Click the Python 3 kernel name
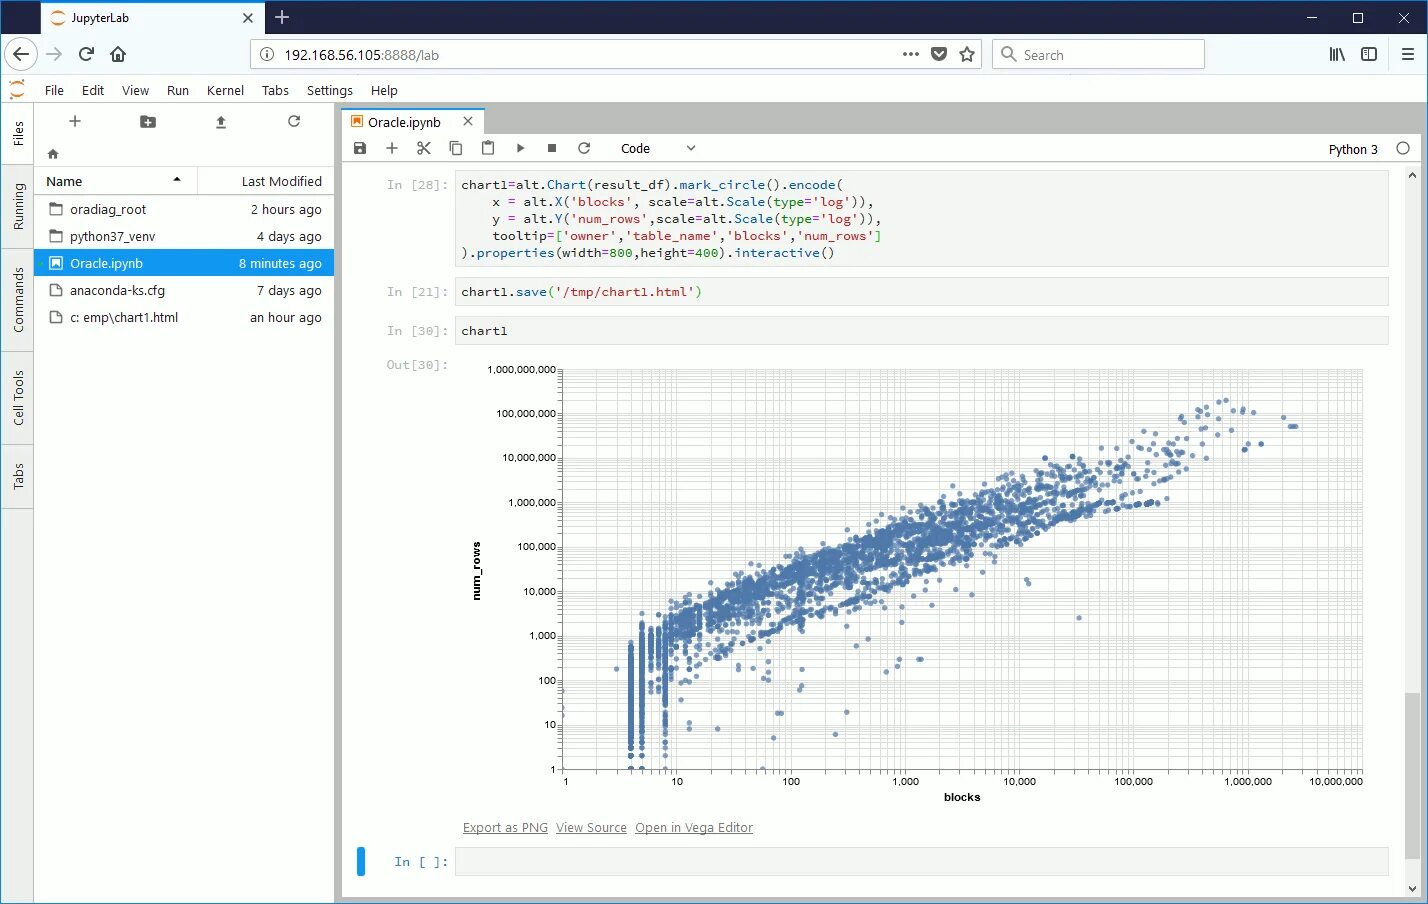1428x904 pixels. click(1353, 149)
